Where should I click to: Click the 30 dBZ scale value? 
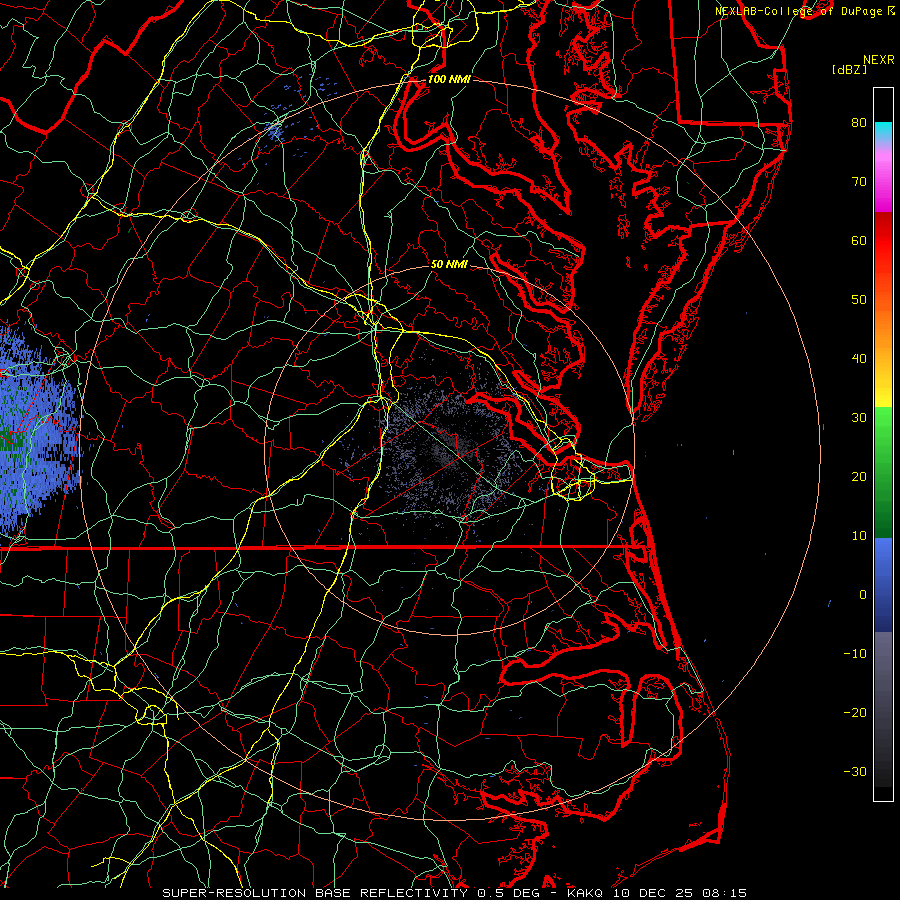(x=859, y=418)
